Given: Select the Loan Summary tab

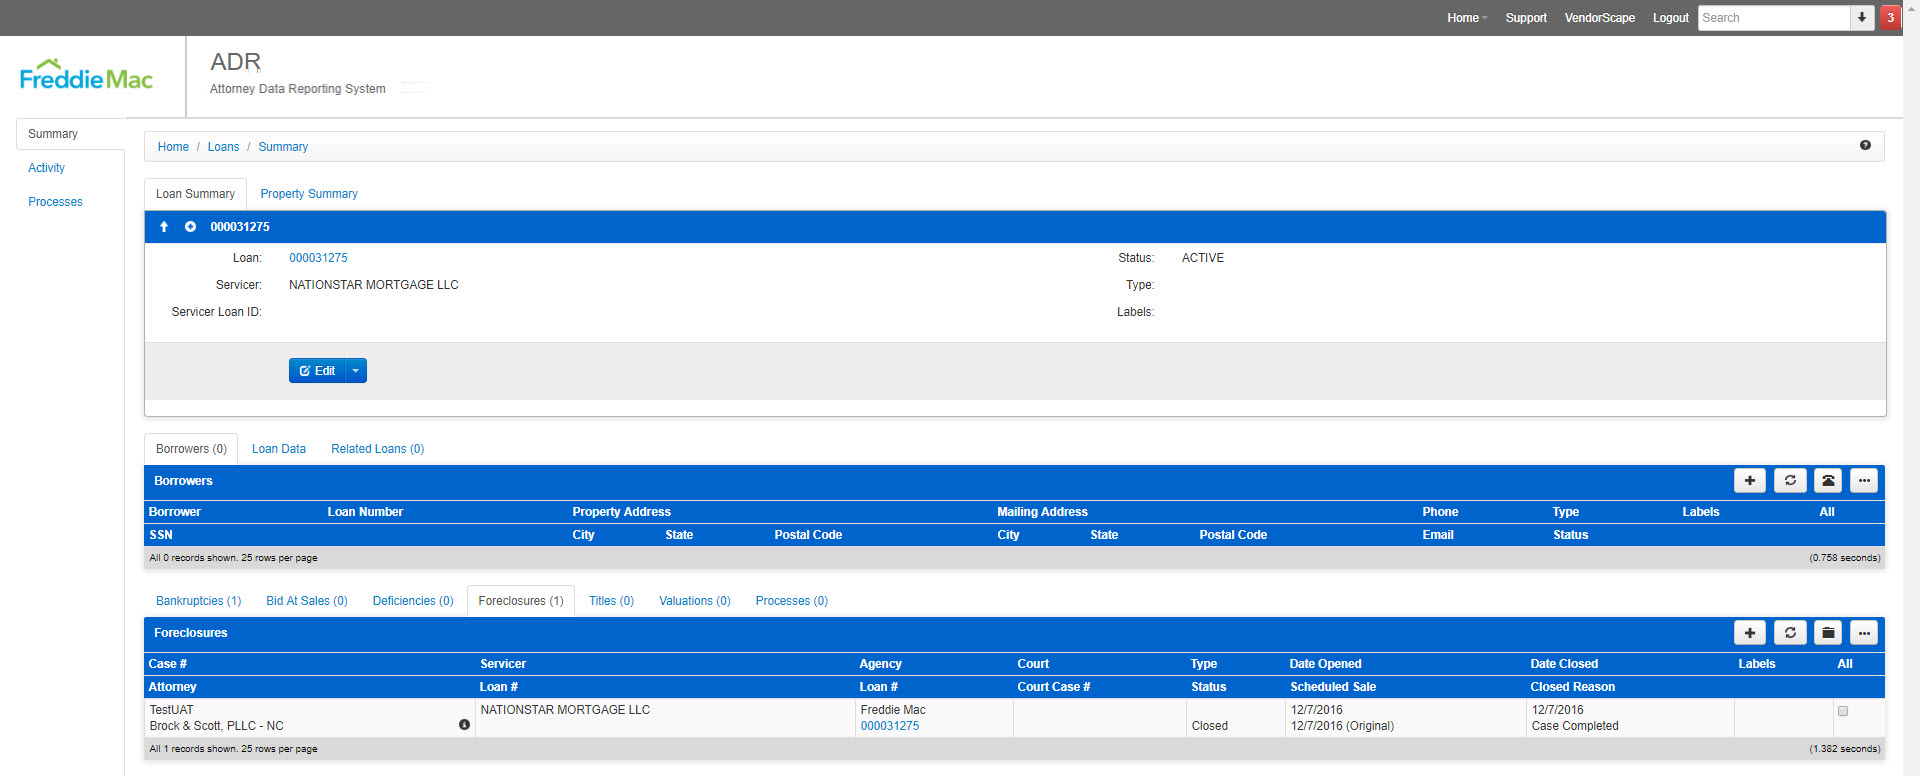Looking at the screenshot, I should point(195,194).
